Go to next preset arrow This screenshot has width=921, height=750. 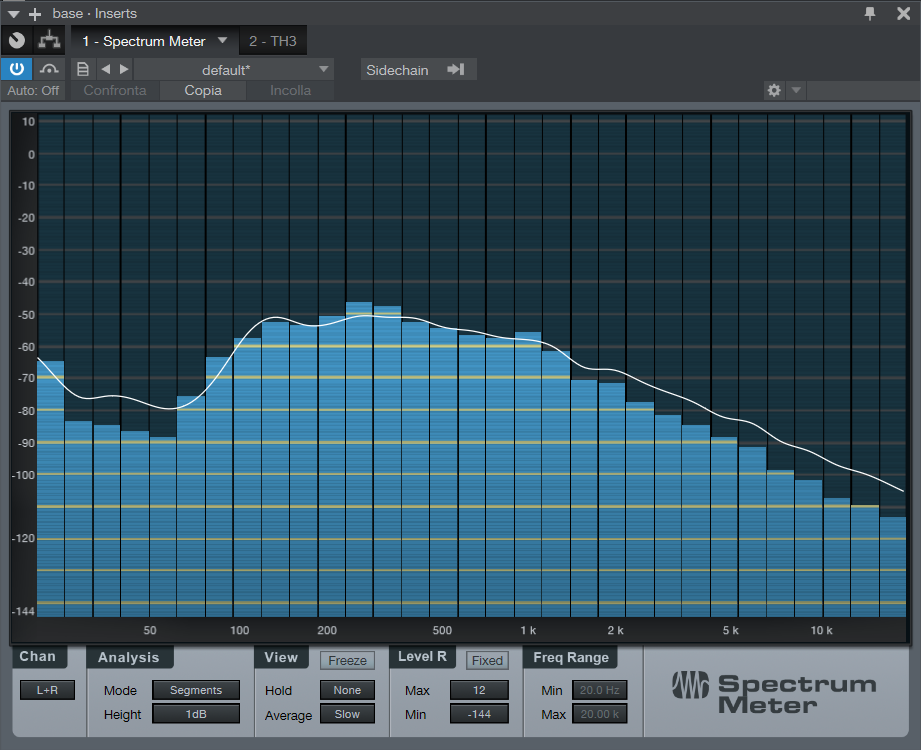[x=124, y=69]
